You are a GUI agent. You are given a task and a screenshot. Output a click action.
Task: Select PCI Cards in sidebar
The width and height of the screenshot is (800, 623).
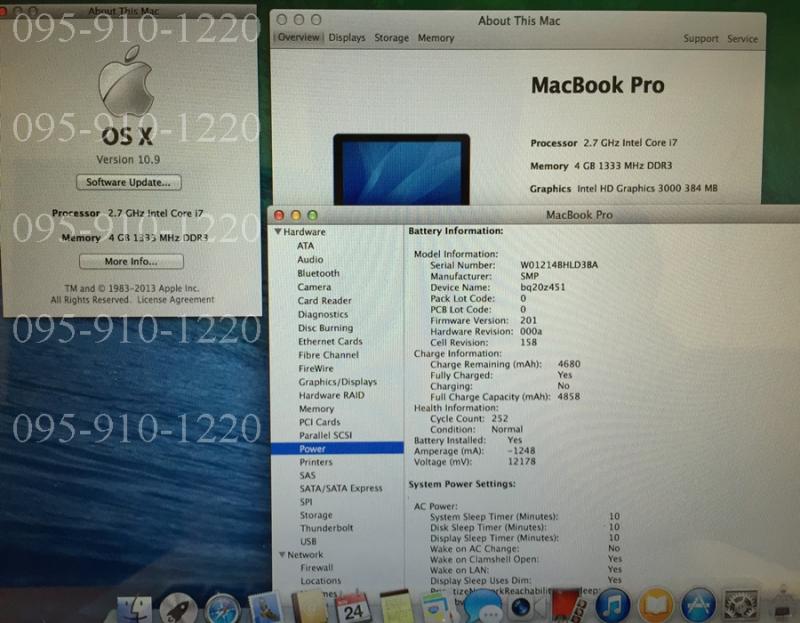click(x=319, y=422)
